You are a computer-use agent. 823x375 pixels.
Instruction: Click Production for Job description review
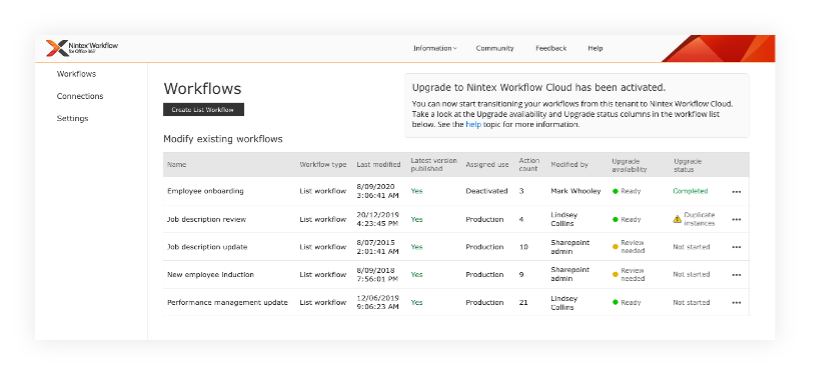click(484, 220)
